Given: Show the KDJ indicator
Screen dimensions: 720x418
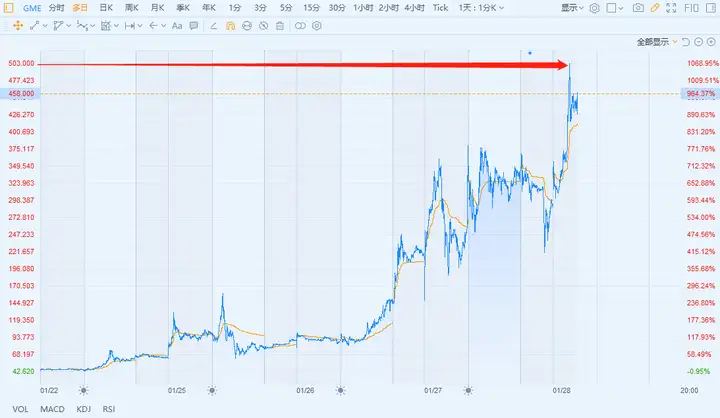Looking at the screenshot, I should [83, 408].
